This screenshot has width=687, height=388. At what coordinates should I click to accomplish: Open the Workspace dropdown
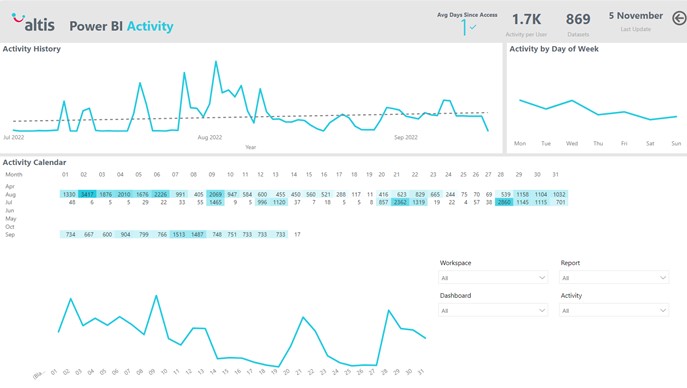[493, 278]
